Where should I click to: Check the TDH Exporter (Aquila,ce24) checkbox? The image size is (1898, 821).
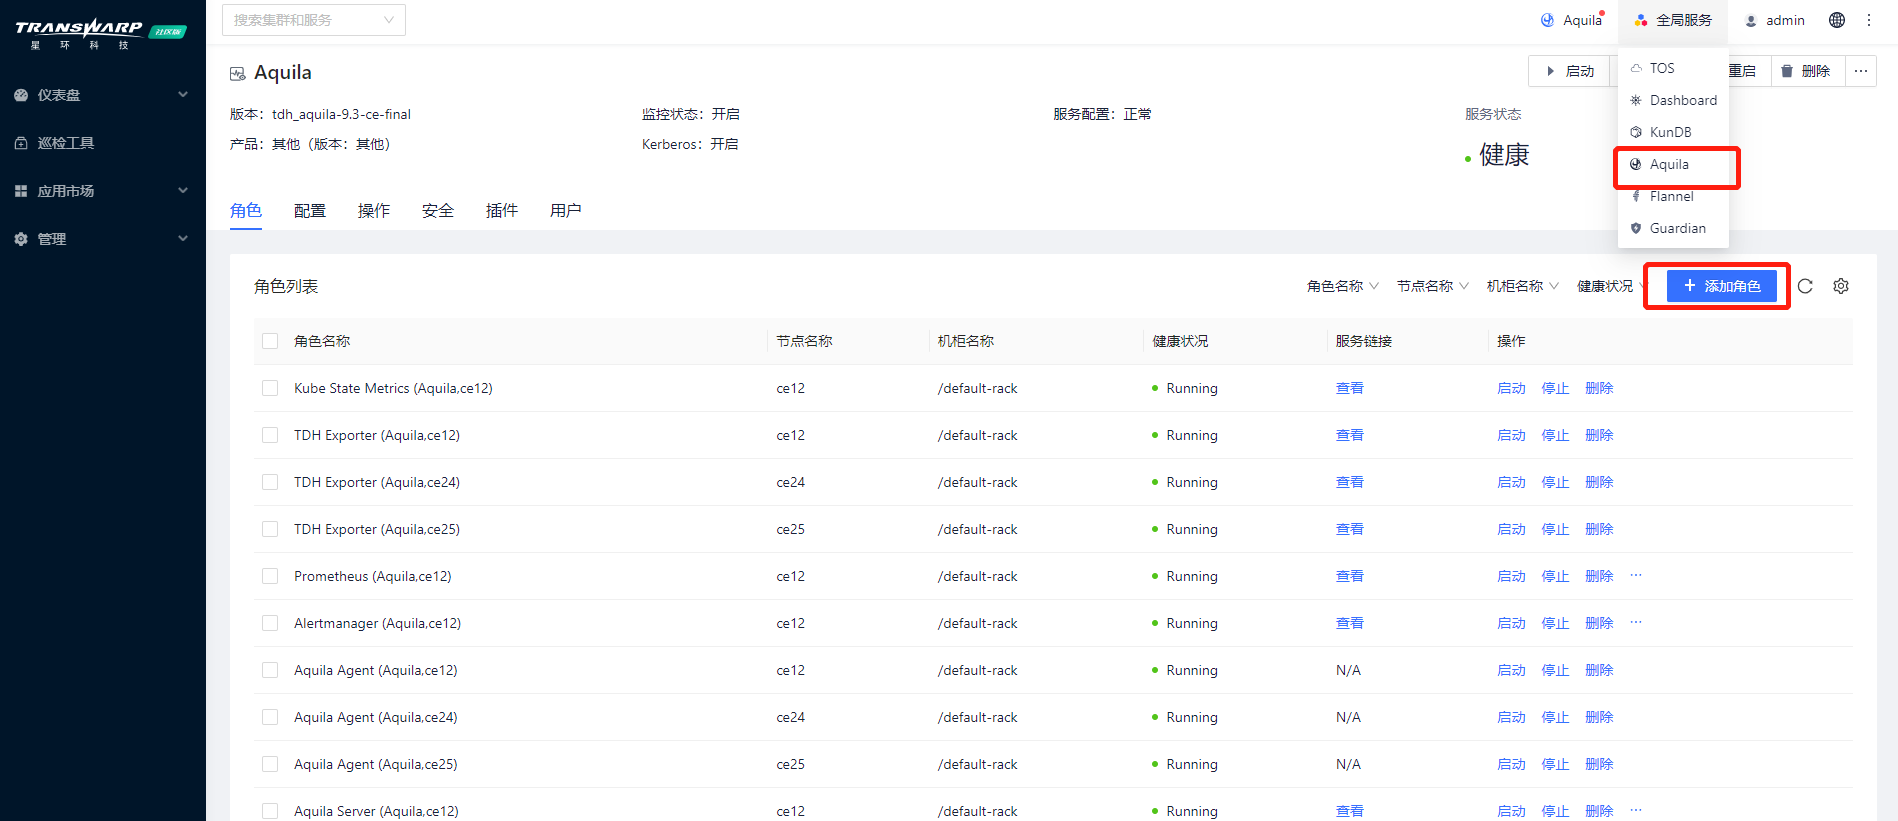click(x=270, y=482)
